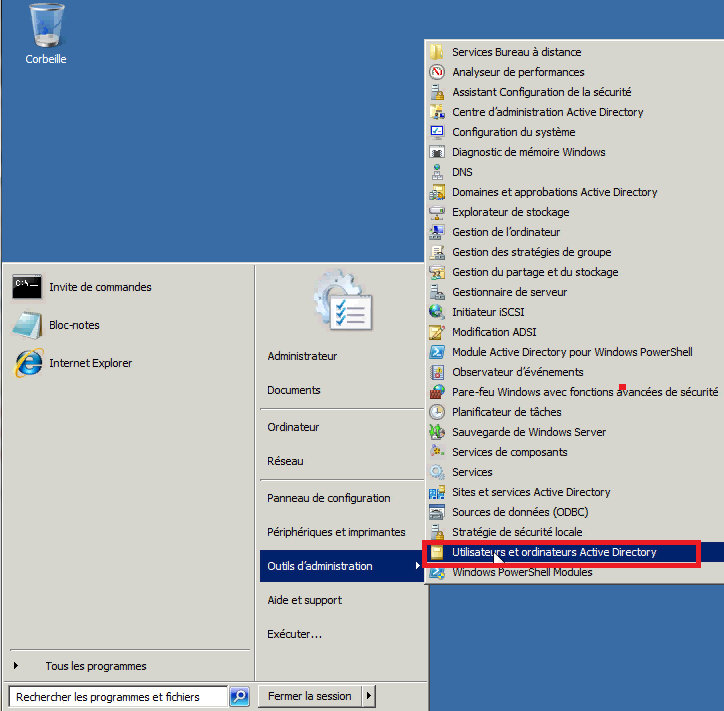Click the Pare-feu Windows firewall icon
Screen dimensions: 724x711
(x=437, y=392)
